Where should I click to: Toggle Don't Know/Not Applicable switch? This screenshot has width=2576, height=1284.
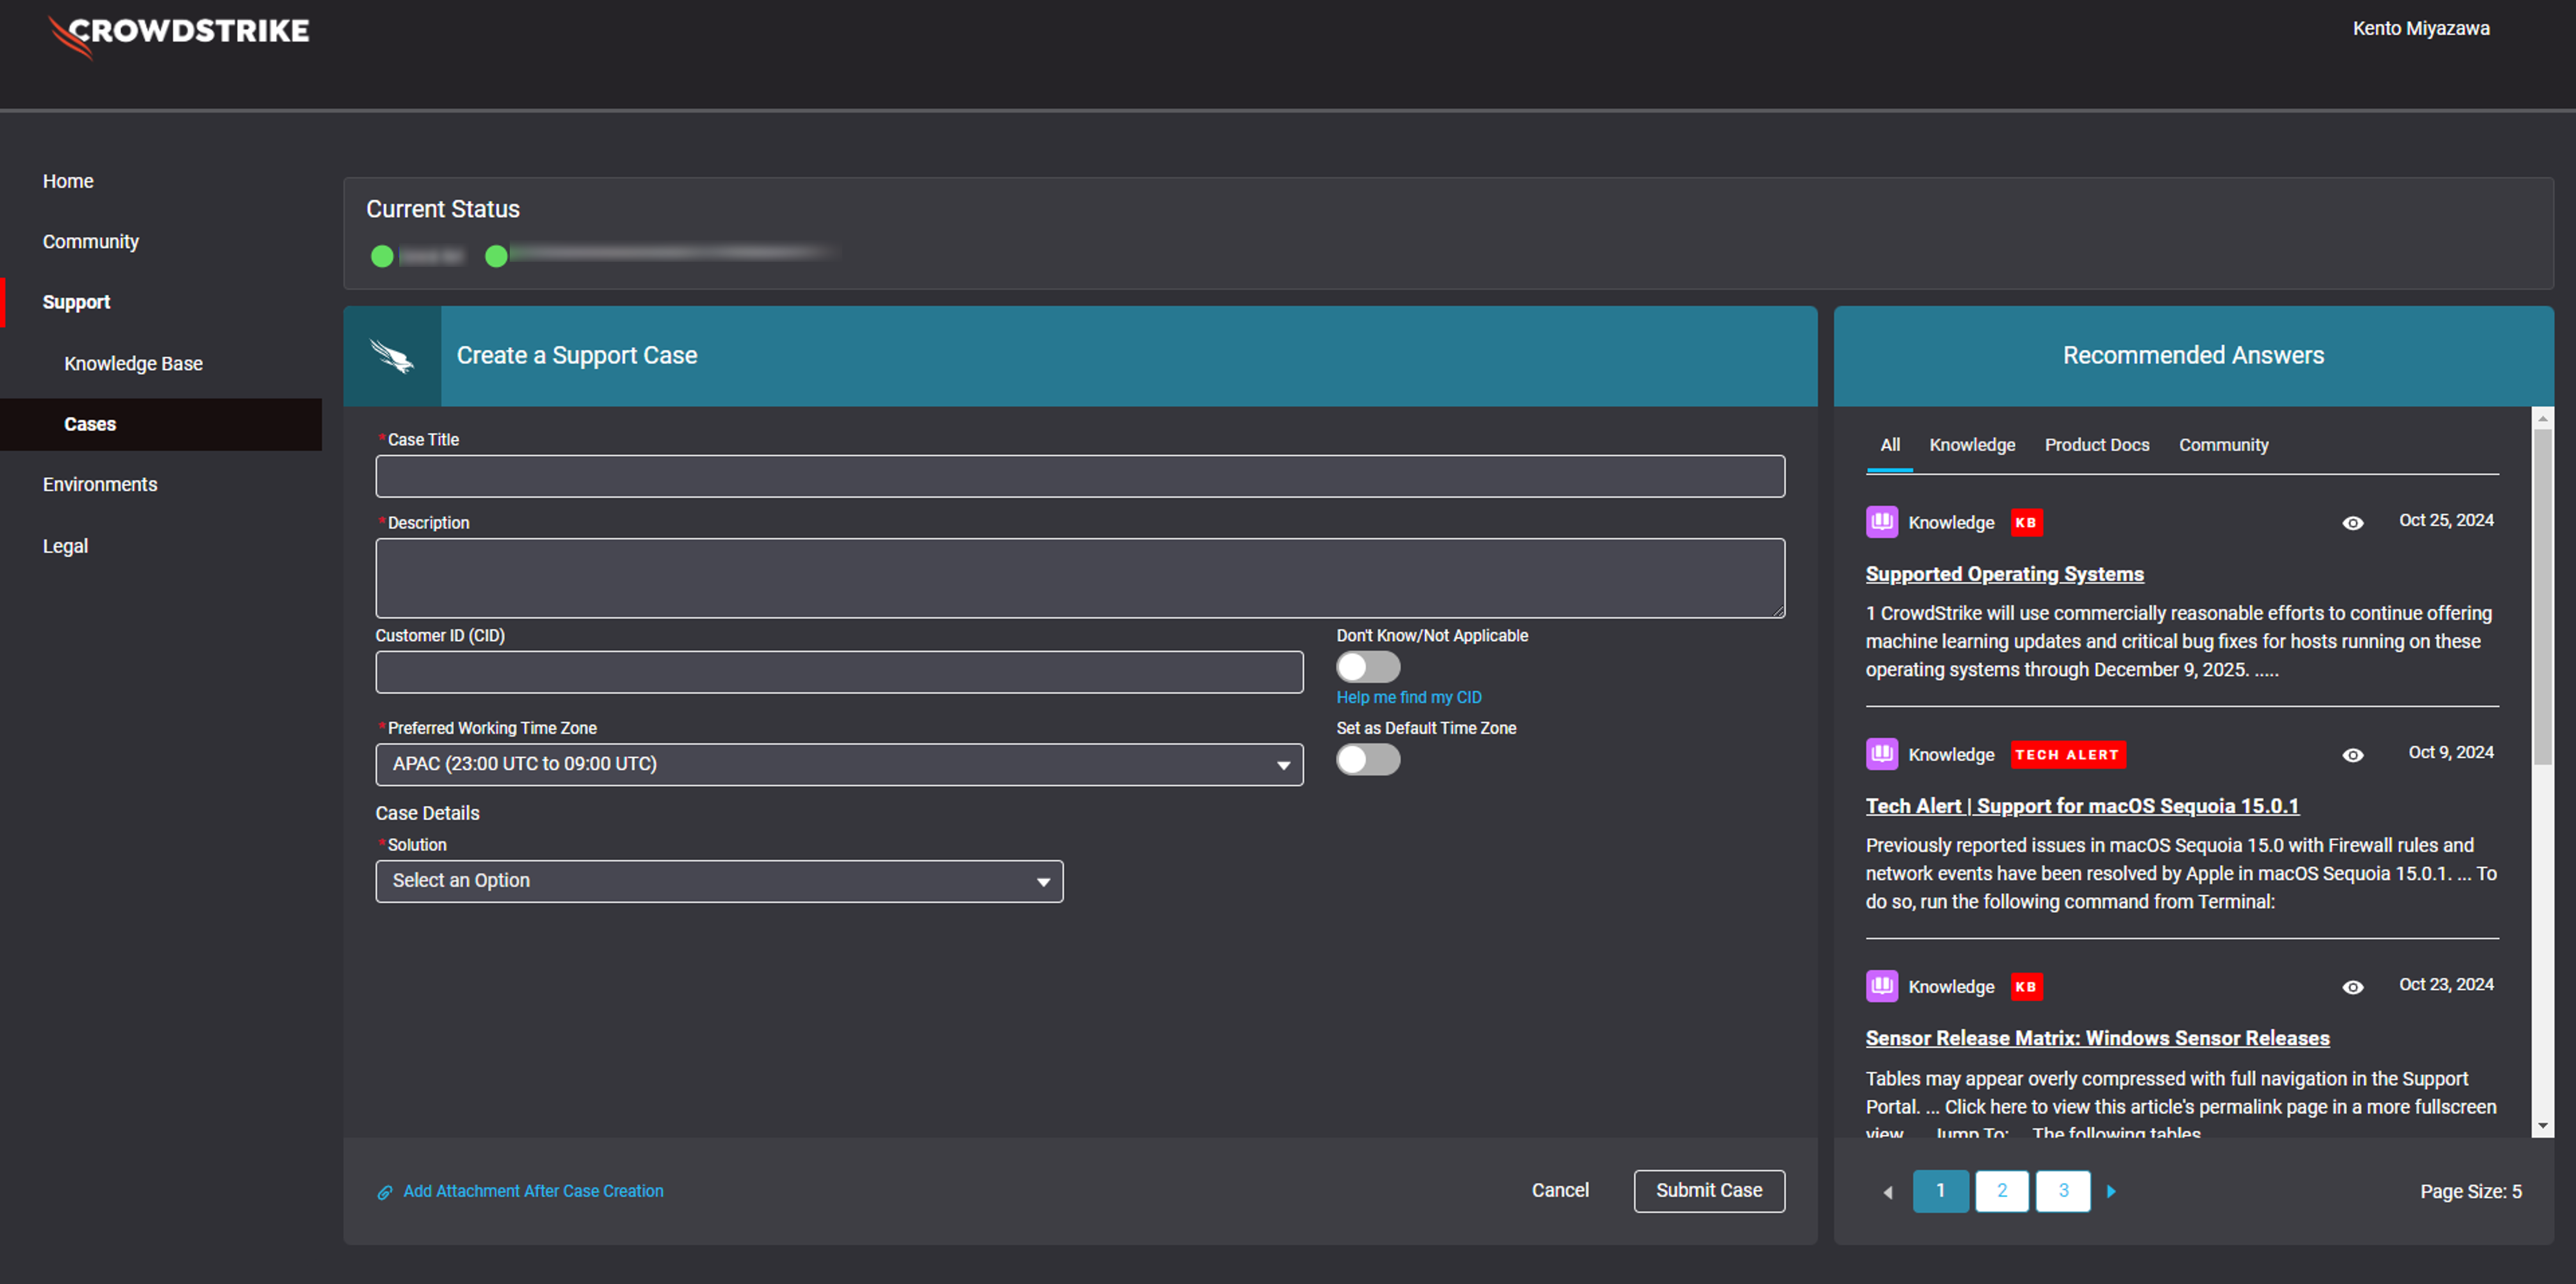[x=1368, y=667]
